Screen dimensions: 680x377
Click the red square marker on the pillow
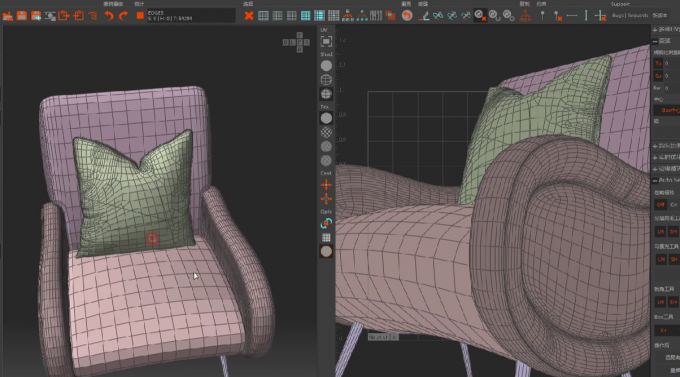point(152,239)
